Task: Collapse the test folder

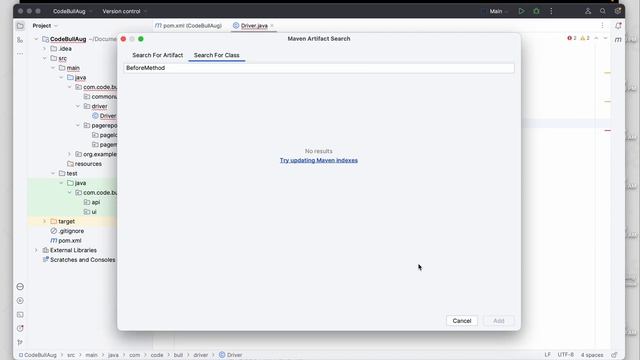Action: [53, 173]
